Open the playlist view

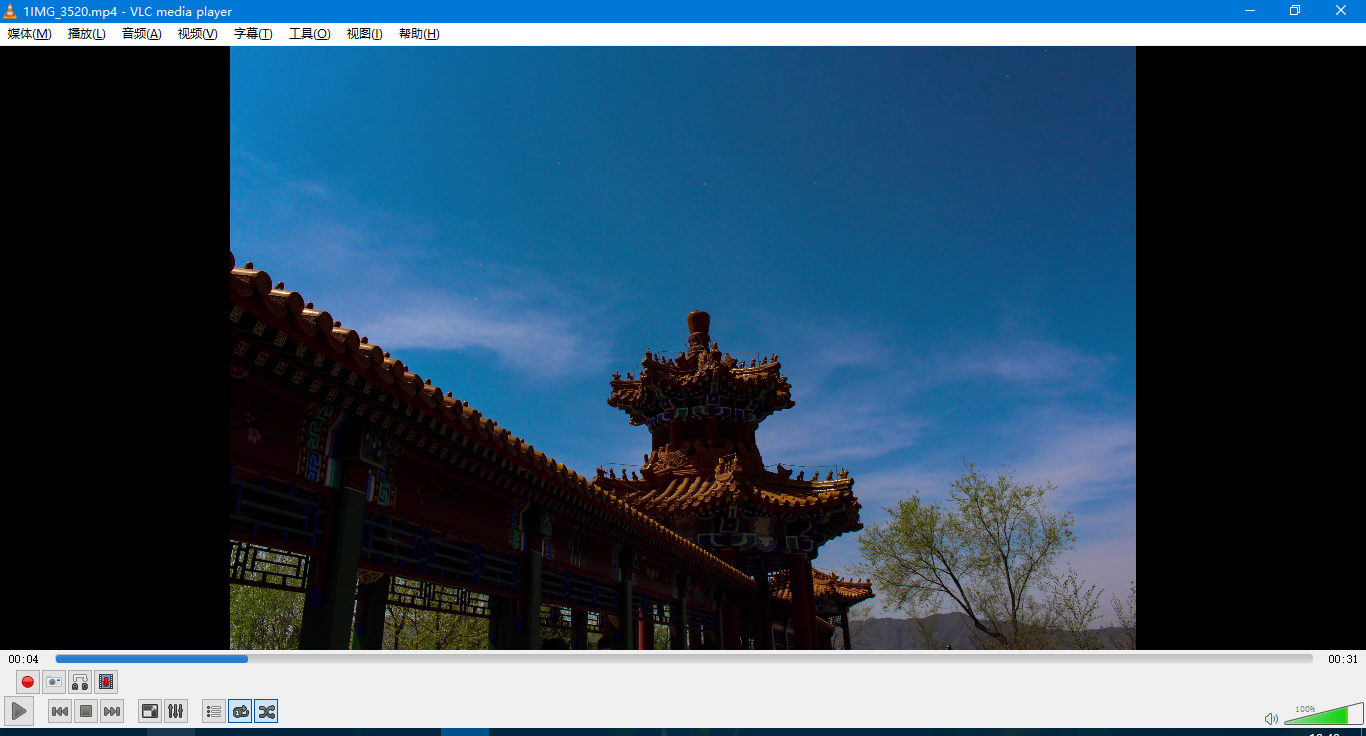pos(214,711)
